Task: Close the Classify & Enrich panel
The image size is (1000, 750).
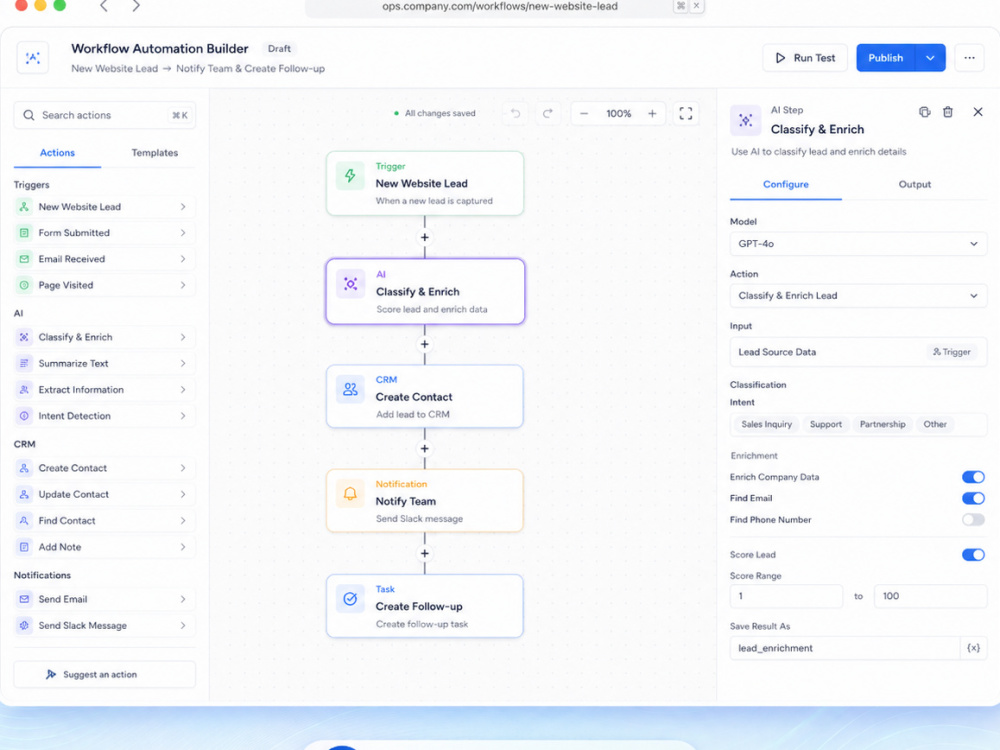Action: tap(978, 112)
